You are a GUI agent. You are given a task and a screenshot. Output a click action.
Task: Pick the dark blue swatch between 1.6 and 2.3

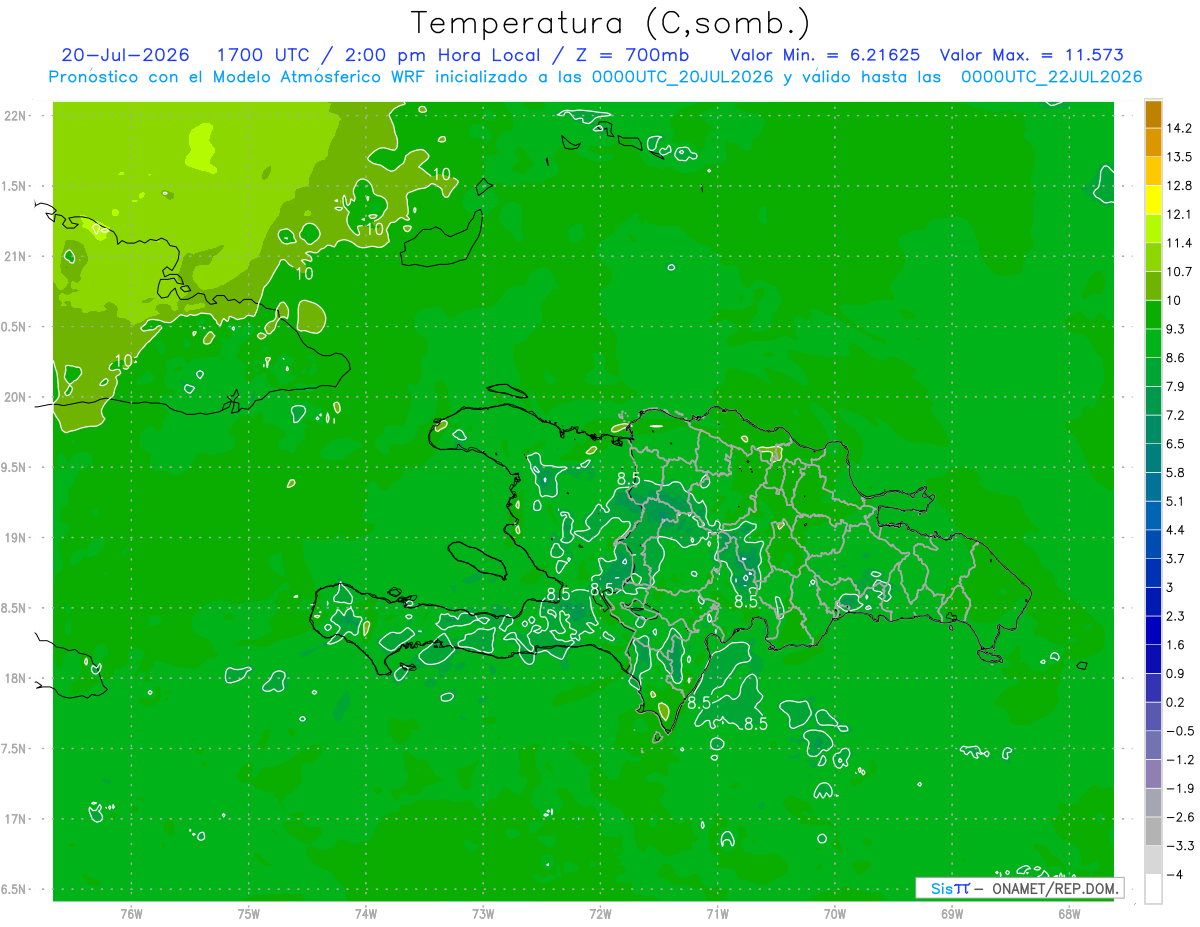pyautogui.click(x=1153, y=630)
